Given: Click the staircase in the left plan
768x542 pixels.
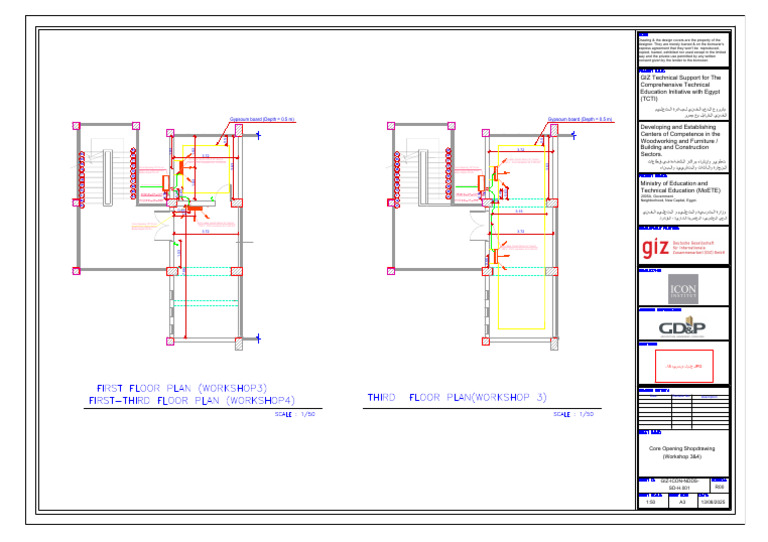Looking at the screenshot, I should tap(107, 177).
